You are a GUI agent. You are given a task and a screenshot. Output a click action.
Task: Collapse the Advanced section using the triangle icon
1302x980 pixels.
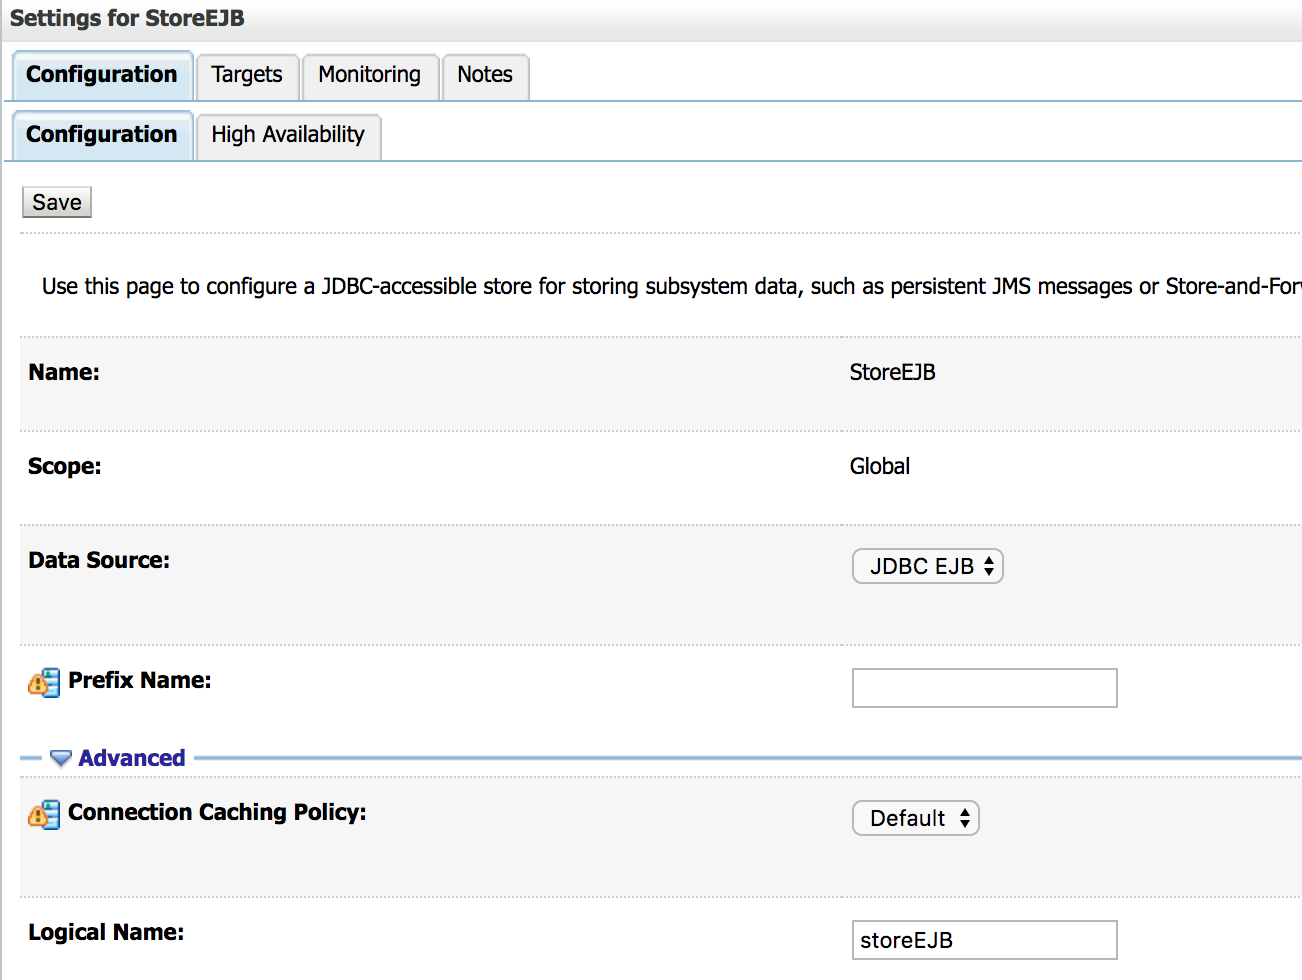[x=61, y=759]
